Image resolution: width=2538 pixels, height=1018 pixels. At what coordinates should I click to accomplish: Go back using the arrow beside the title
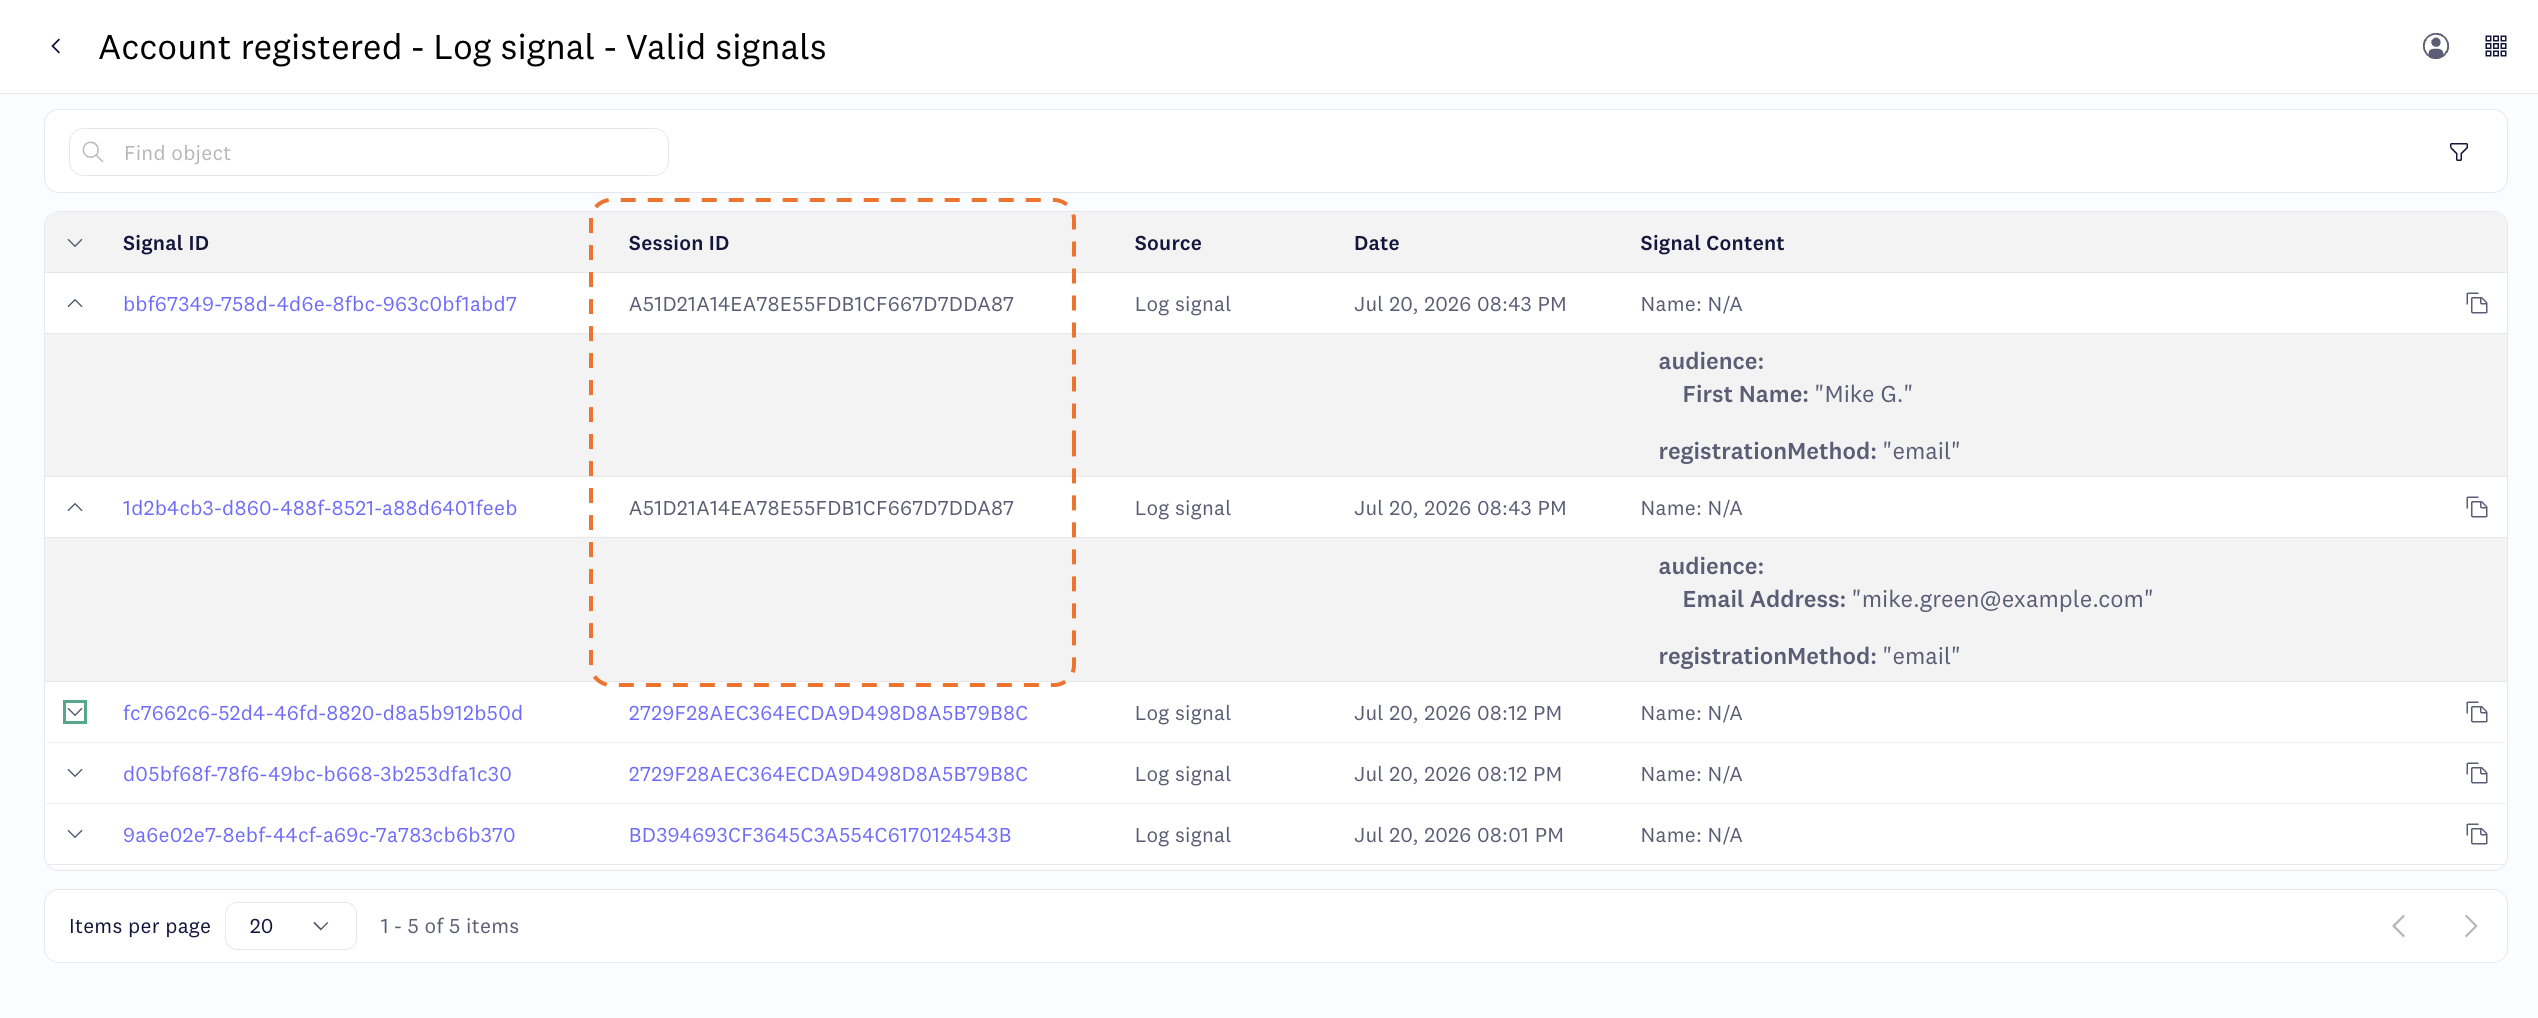(56, 46)
